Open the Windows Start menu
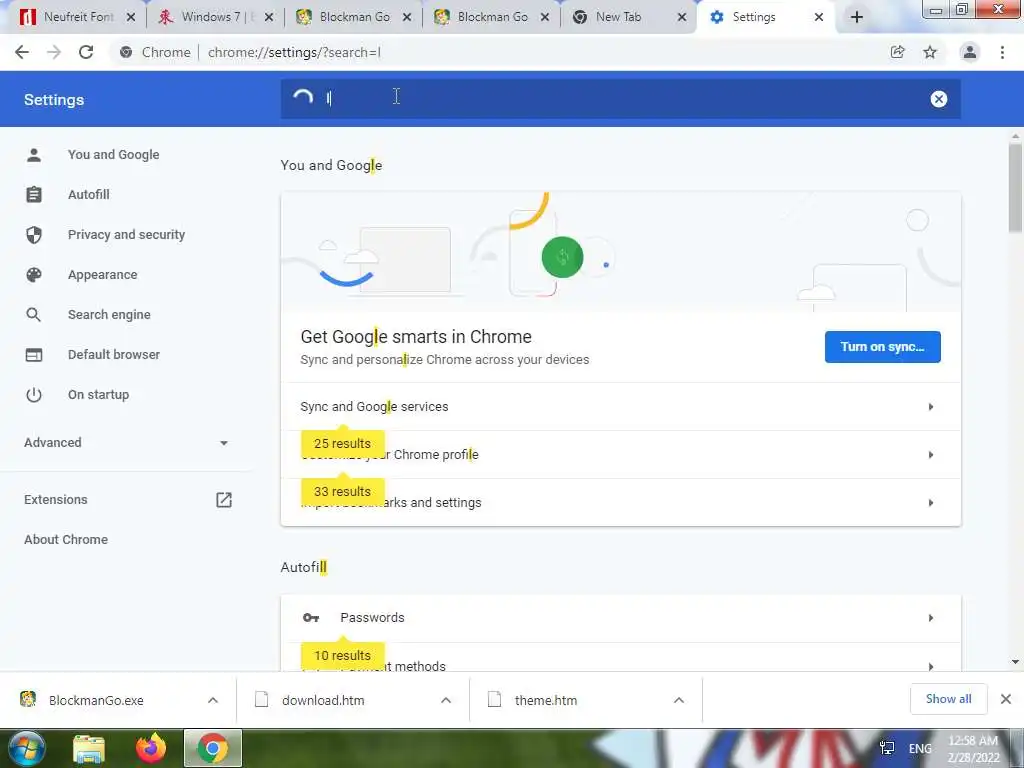 click(x=26, y=748)
